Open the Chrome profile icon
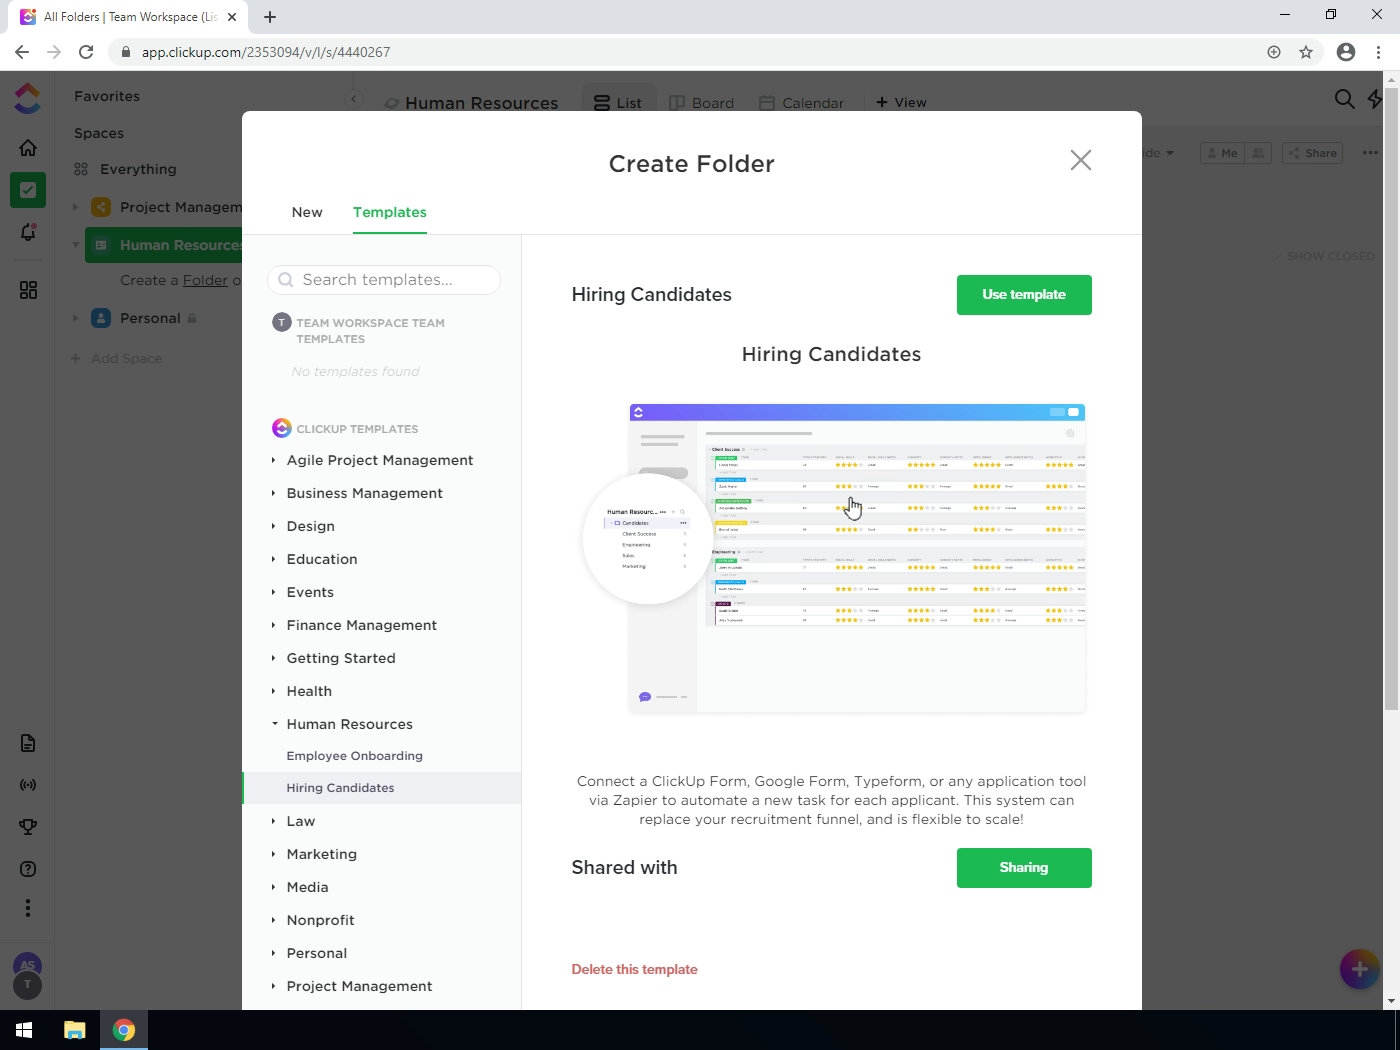 pyautogui.click(x=1346, y=52)
